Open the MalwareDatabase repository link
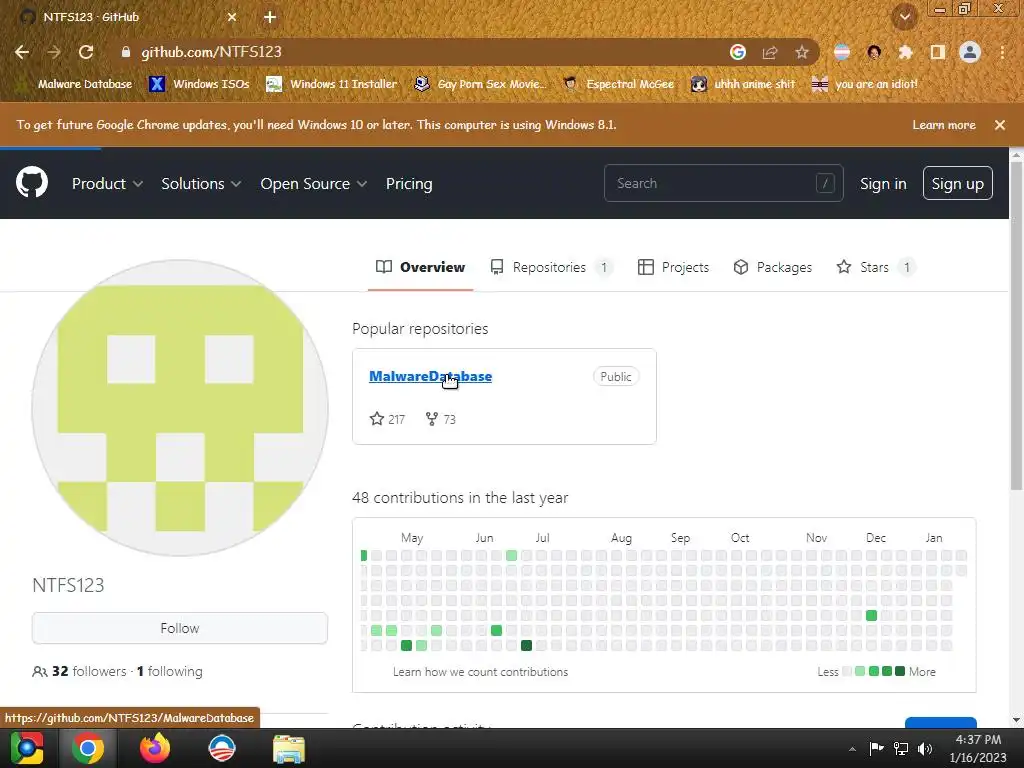The image size is (1024, 768). click(430, 376)
